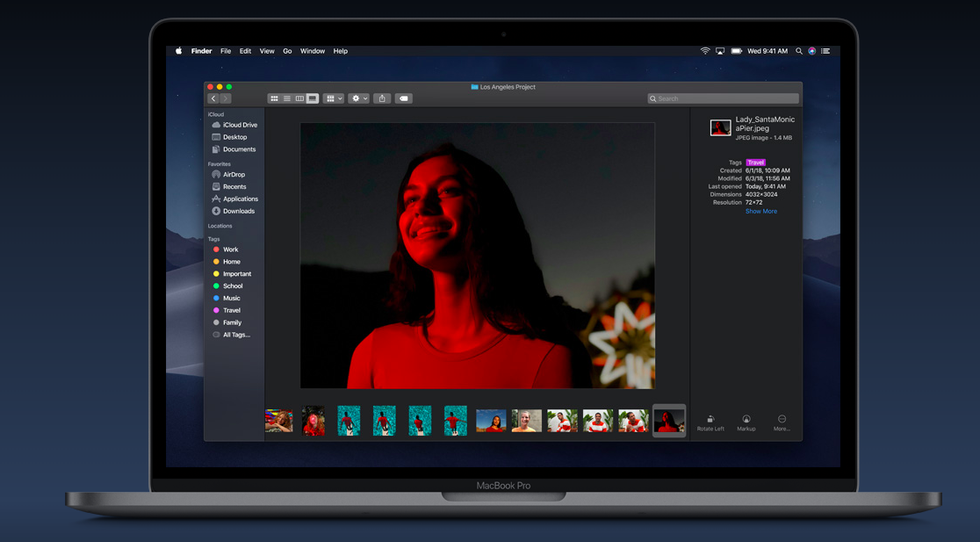Open the Window menu

(x=312, y=51)
